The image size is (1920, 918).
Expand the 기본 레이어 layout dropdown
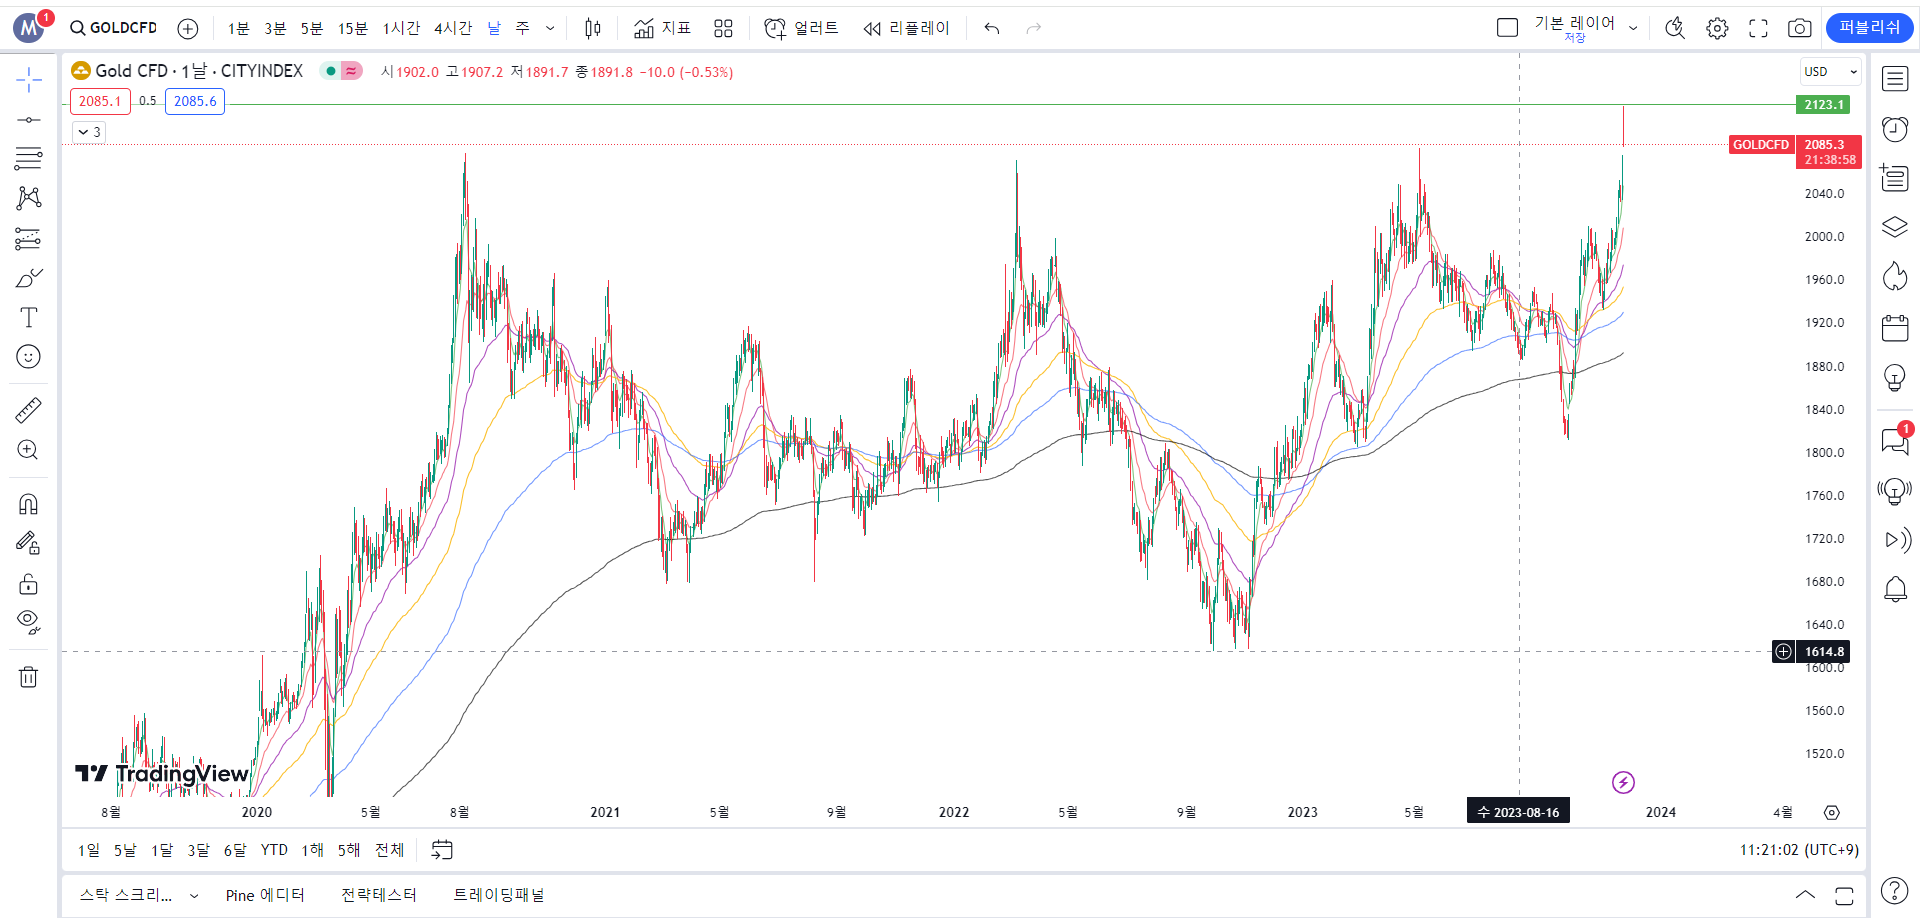pos(1633,28)
